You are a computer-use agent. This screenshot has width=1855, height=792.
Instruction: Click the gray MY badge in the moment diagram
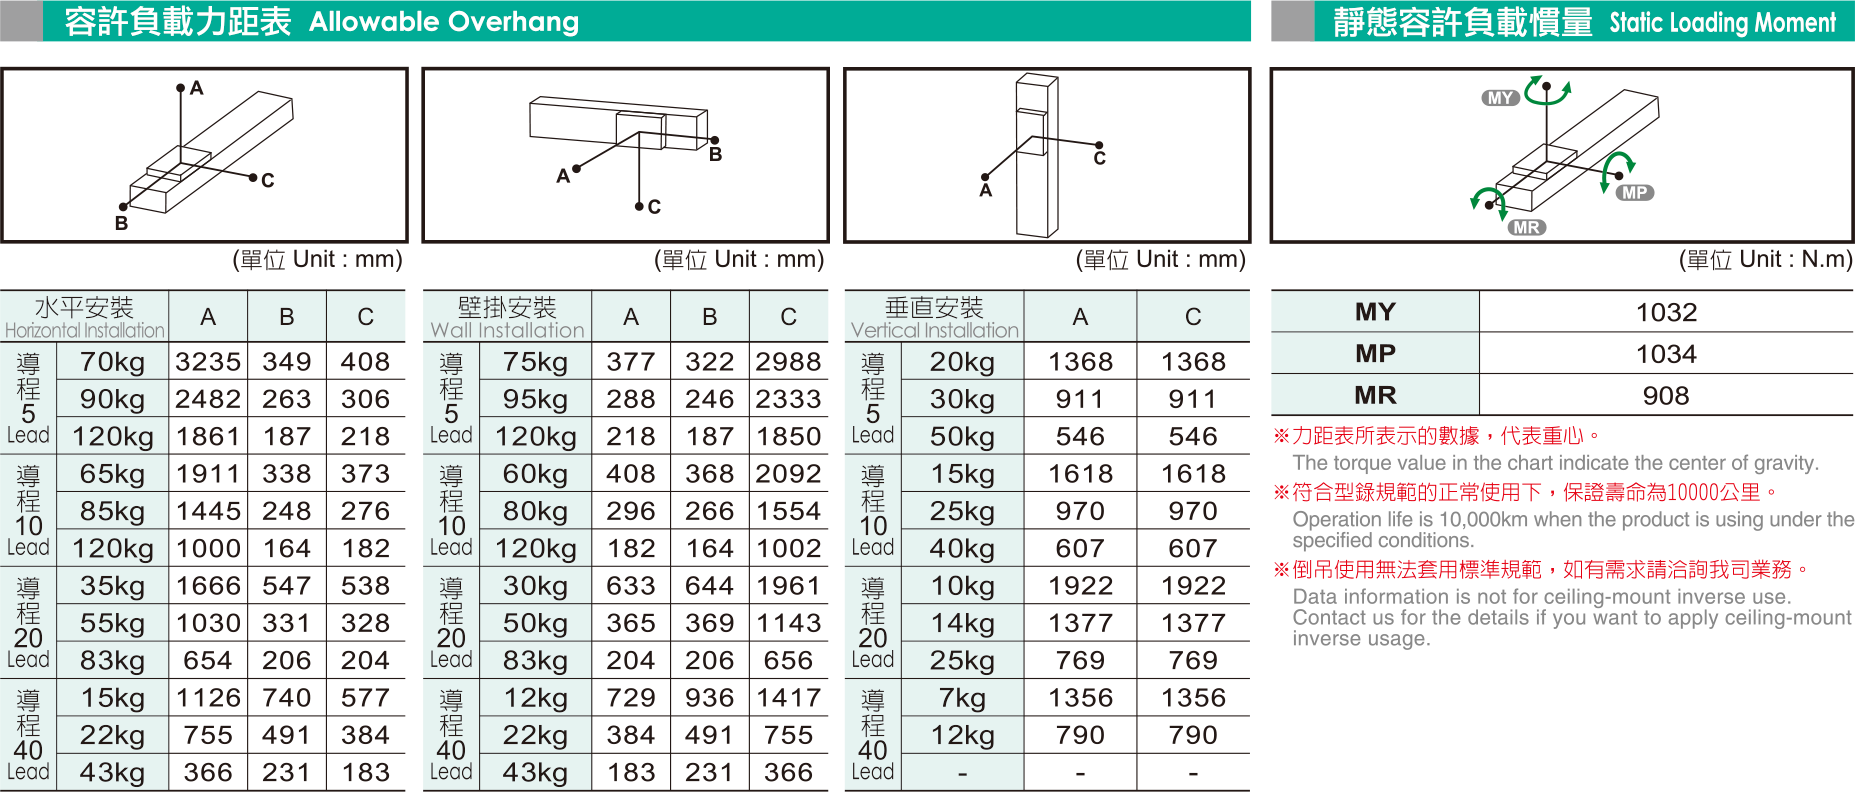pyautogui.click(x=1500, y=98)
